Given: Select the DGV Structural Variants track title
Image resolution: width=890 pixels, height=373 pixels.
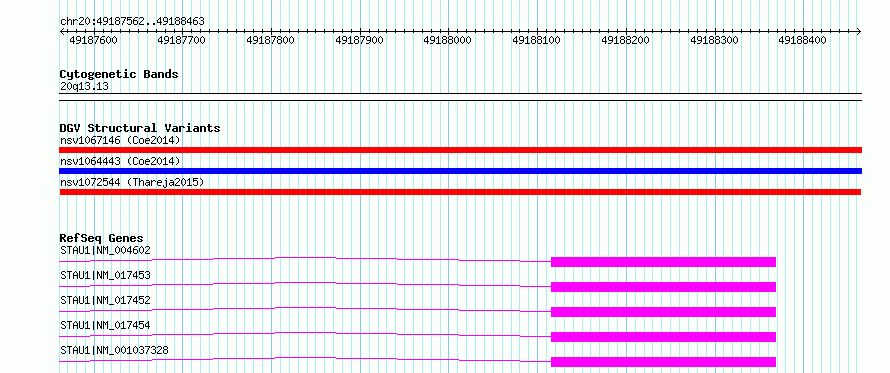Looking at the screenshot, I should [x=140, y=128].
